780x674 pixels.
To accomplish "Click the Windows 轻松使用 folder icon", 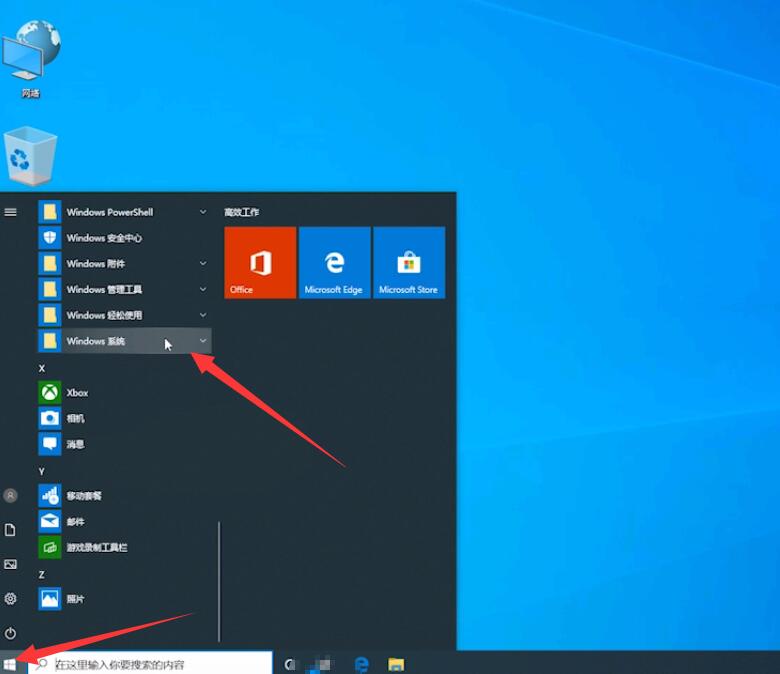I will (50, 315).
